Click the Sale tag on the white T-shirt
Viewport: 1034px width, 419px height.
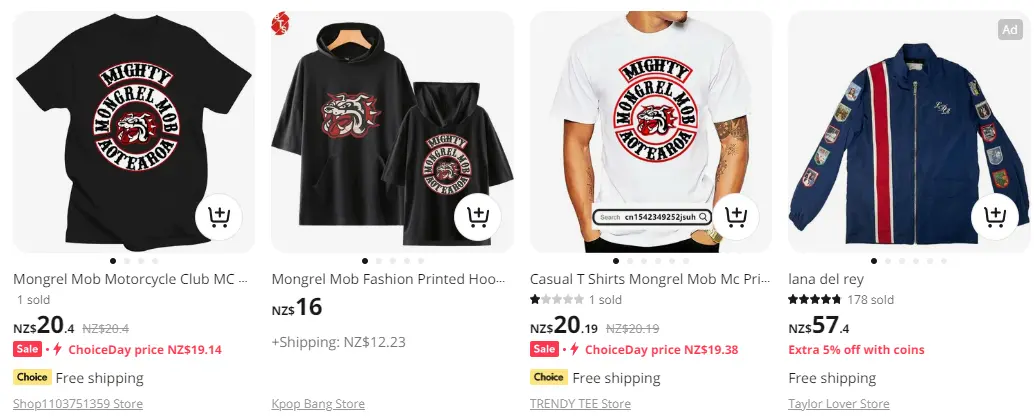point(544,349)
